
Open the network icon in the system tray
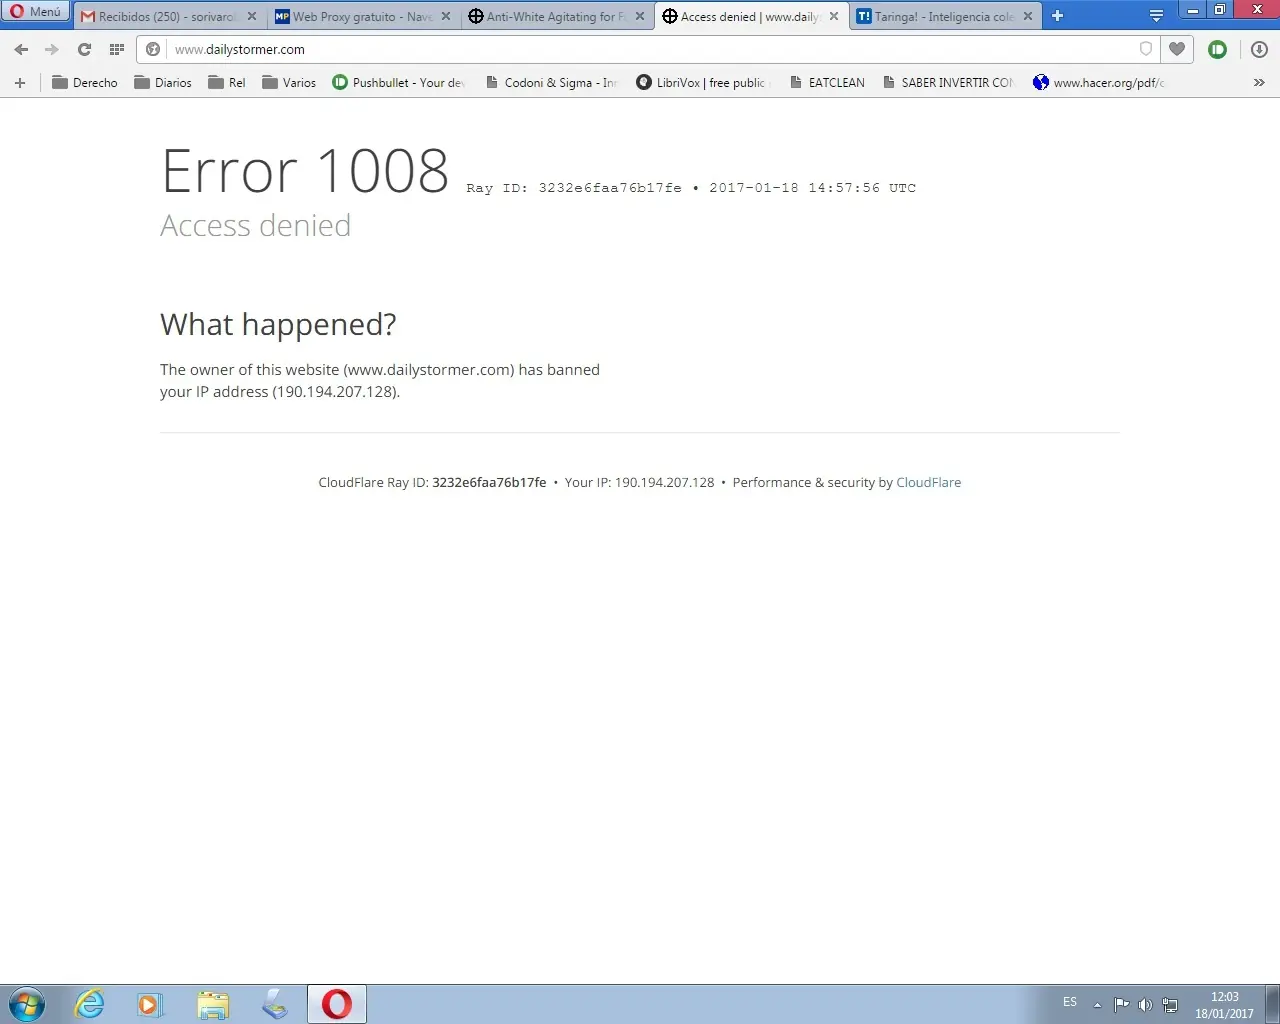pyautogui.click(x=1169, y=1005)
